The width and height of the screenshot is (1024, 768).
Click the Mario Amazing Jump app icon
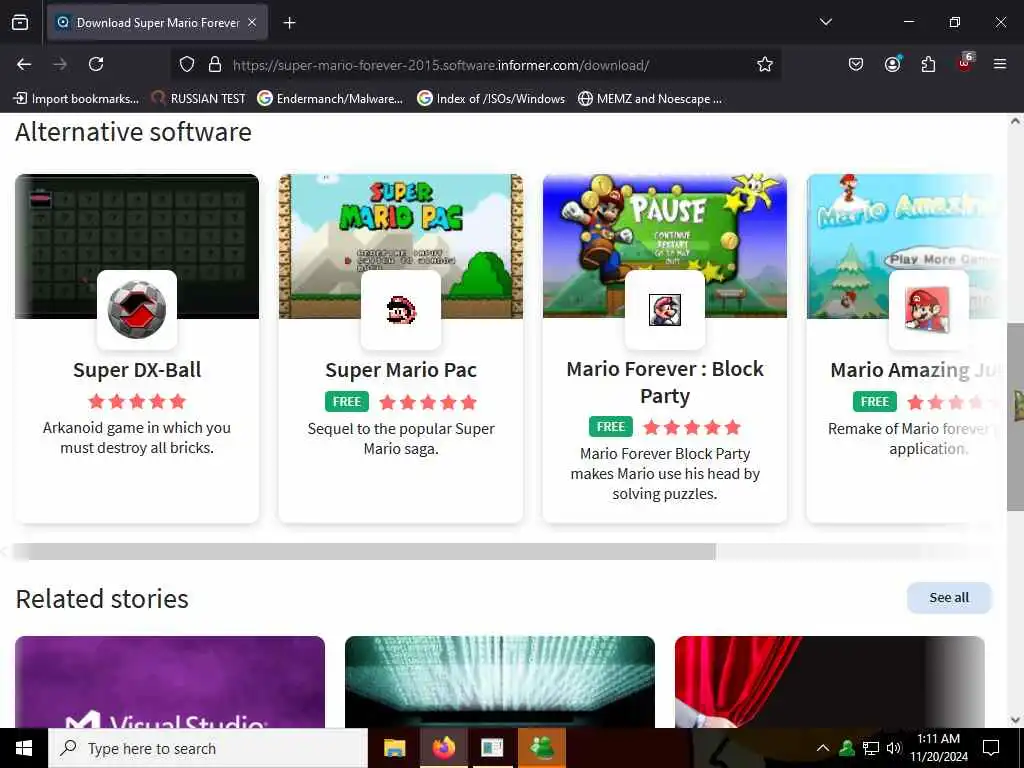[x=929, y=310]
